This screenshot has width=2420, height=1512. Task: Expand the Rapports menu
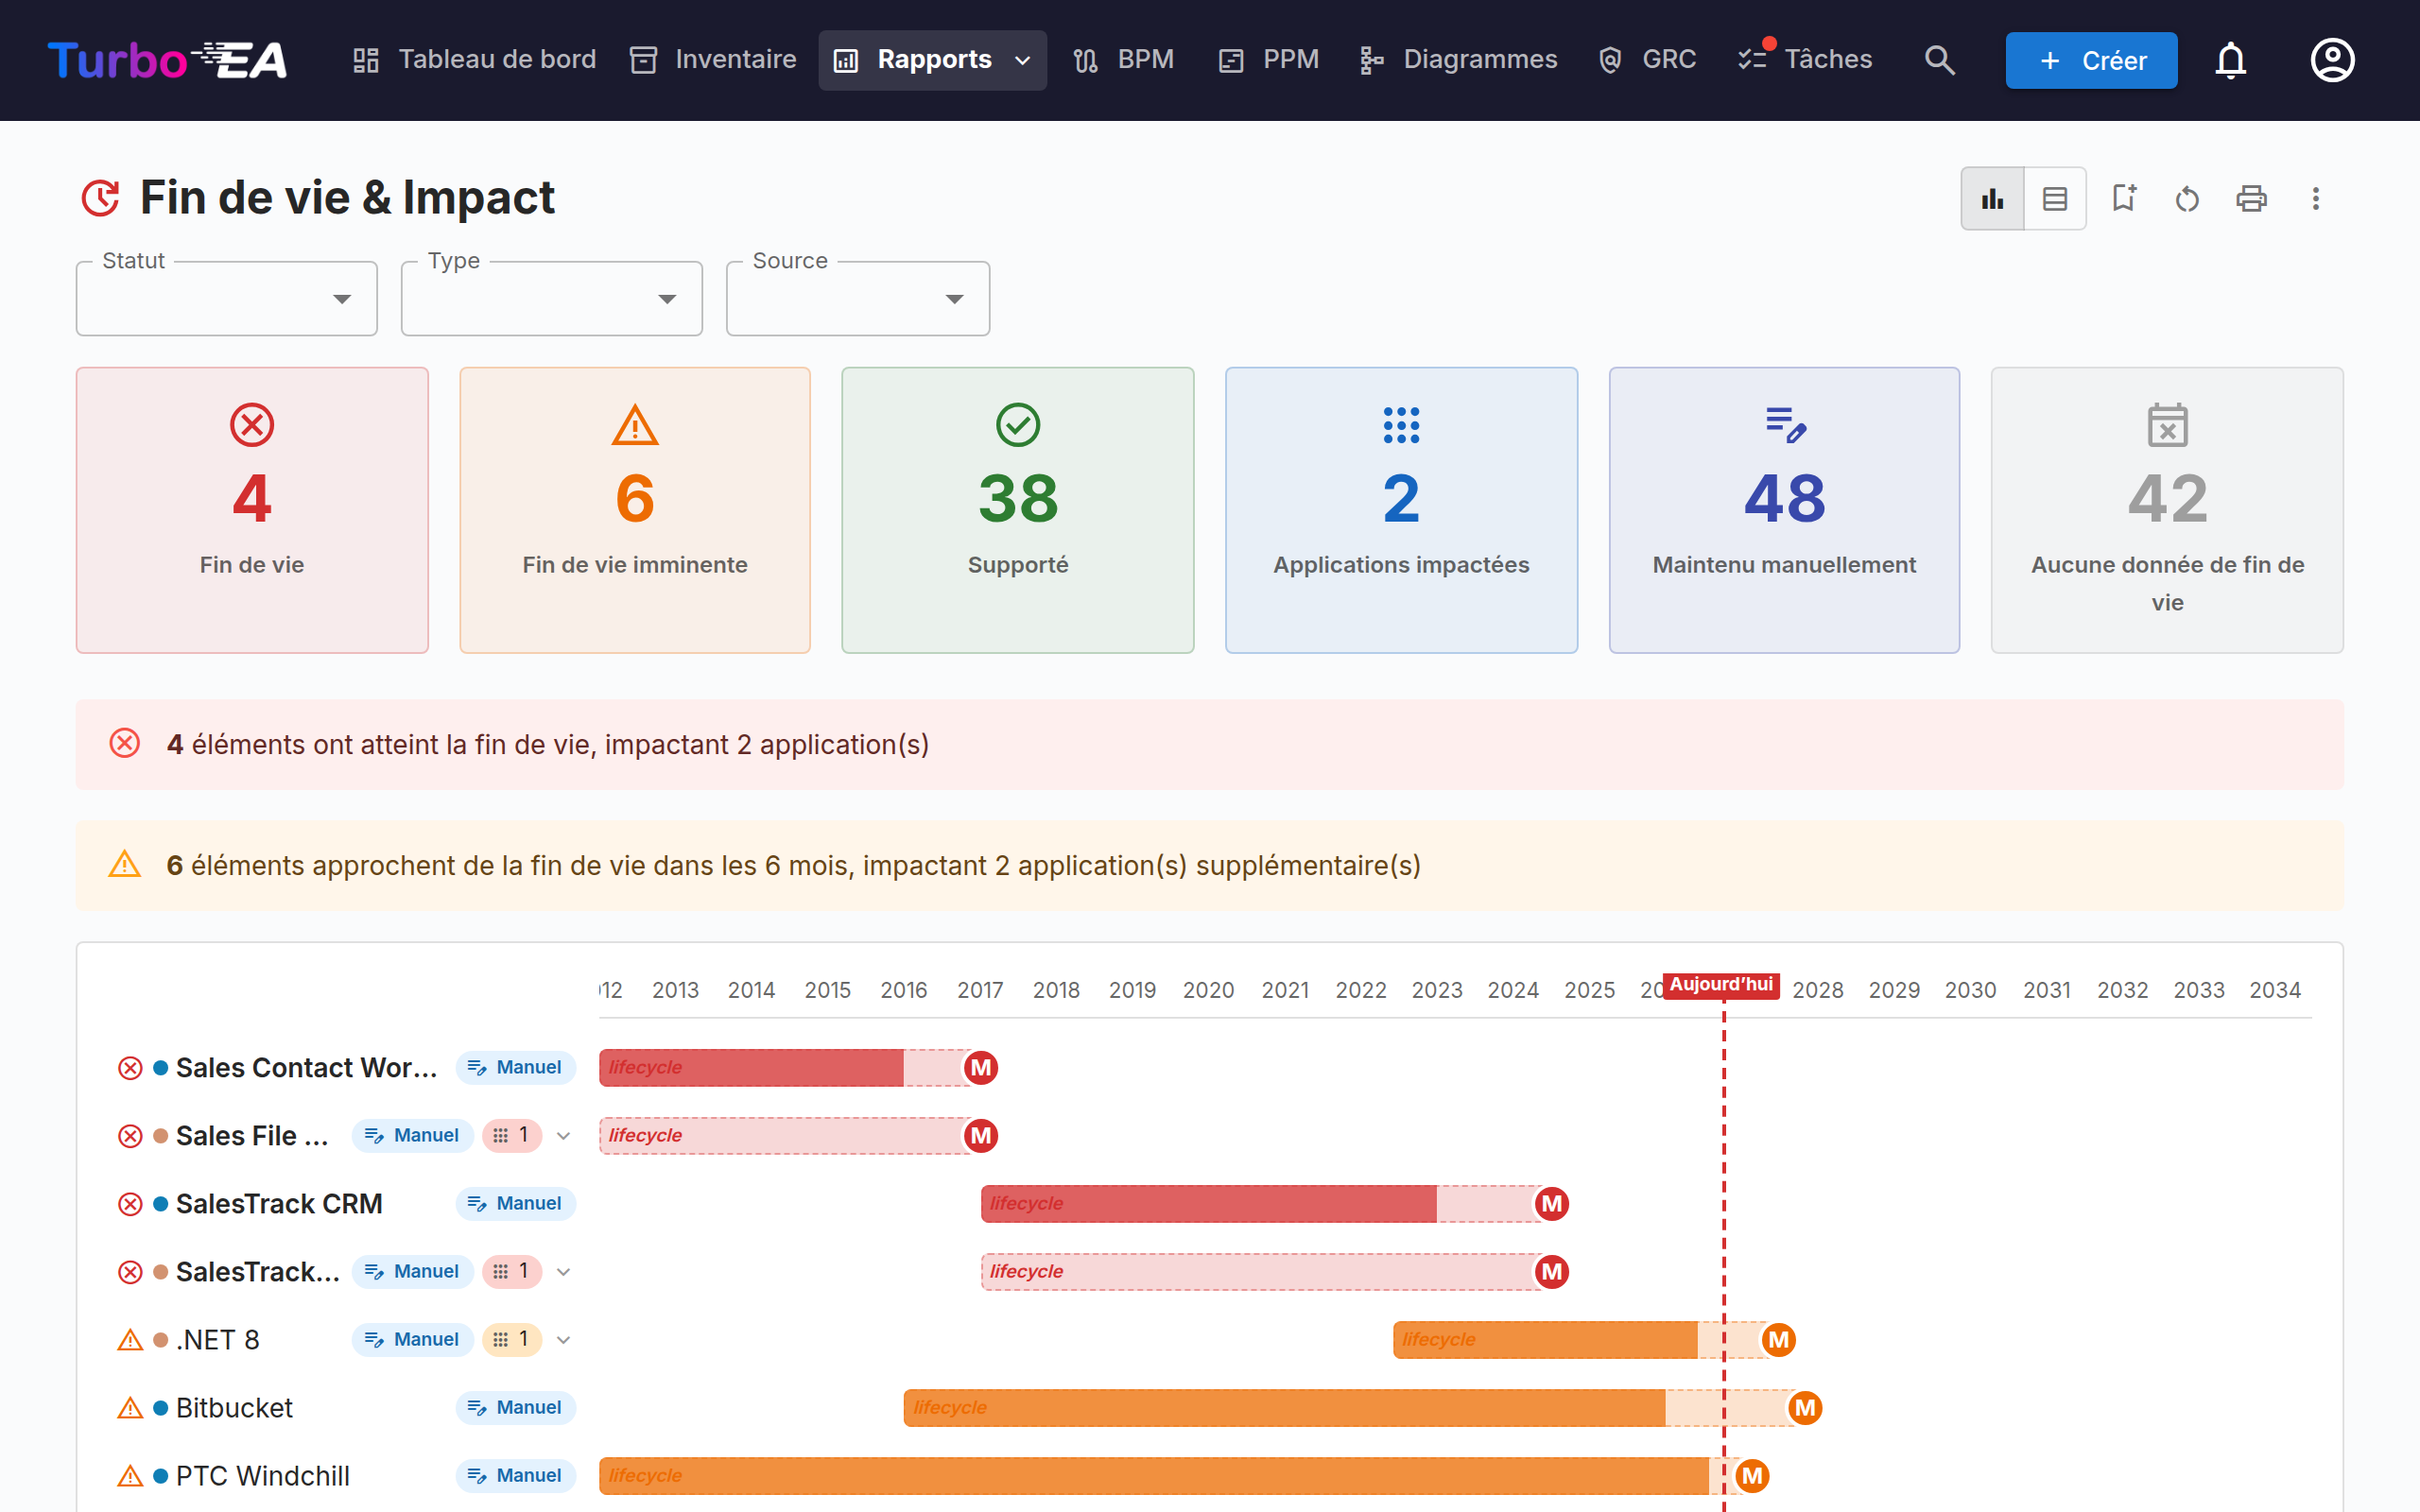click(933, 60)
